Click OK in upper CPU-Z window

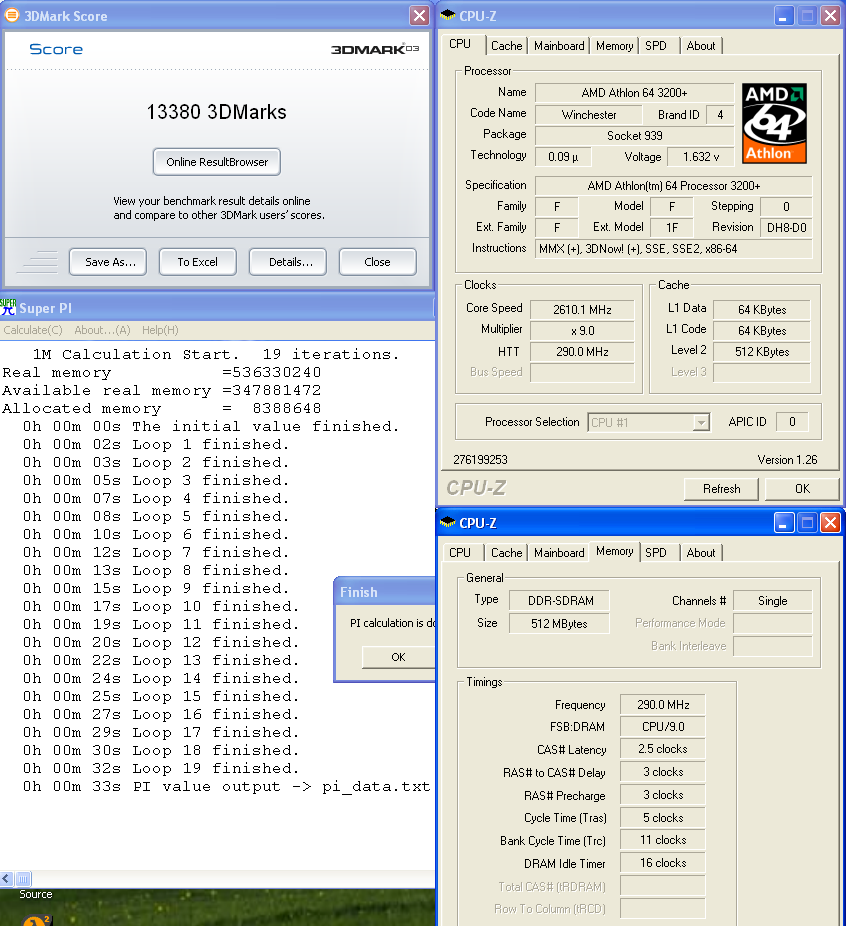pos(802,489)
